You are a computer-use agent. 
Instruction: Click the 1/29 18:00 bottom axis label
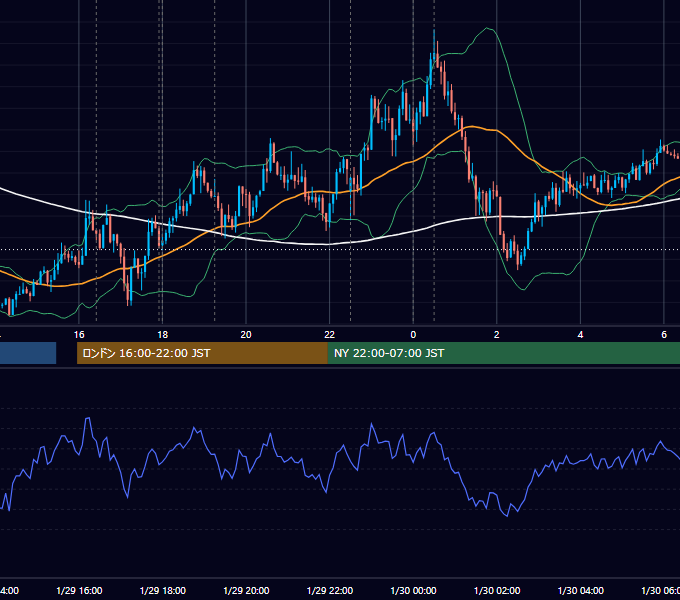coord(163,590)
